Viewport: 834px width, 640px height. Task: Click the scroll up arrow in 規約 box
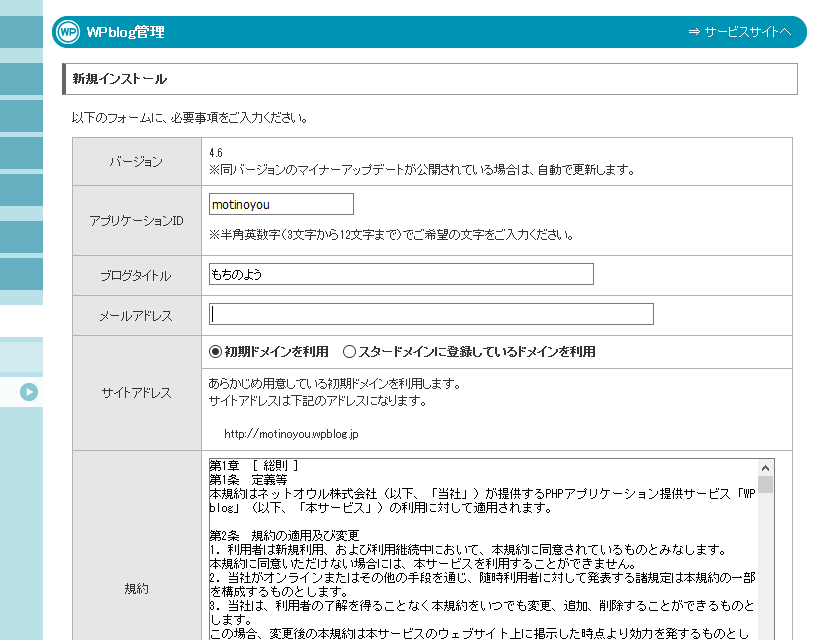(765, 468)
